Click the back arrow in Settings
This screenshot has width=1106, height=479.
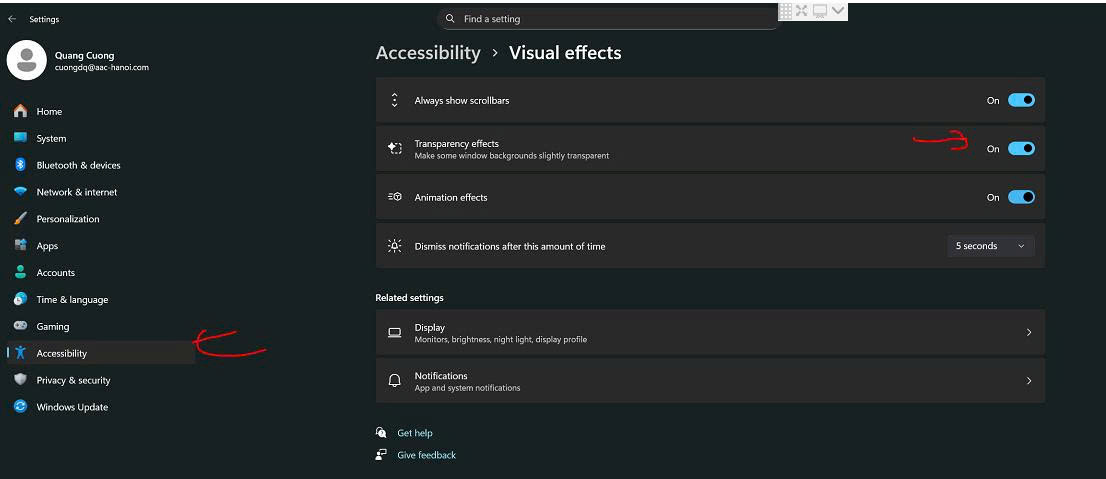pyautogui.click(x=12, y=19)
